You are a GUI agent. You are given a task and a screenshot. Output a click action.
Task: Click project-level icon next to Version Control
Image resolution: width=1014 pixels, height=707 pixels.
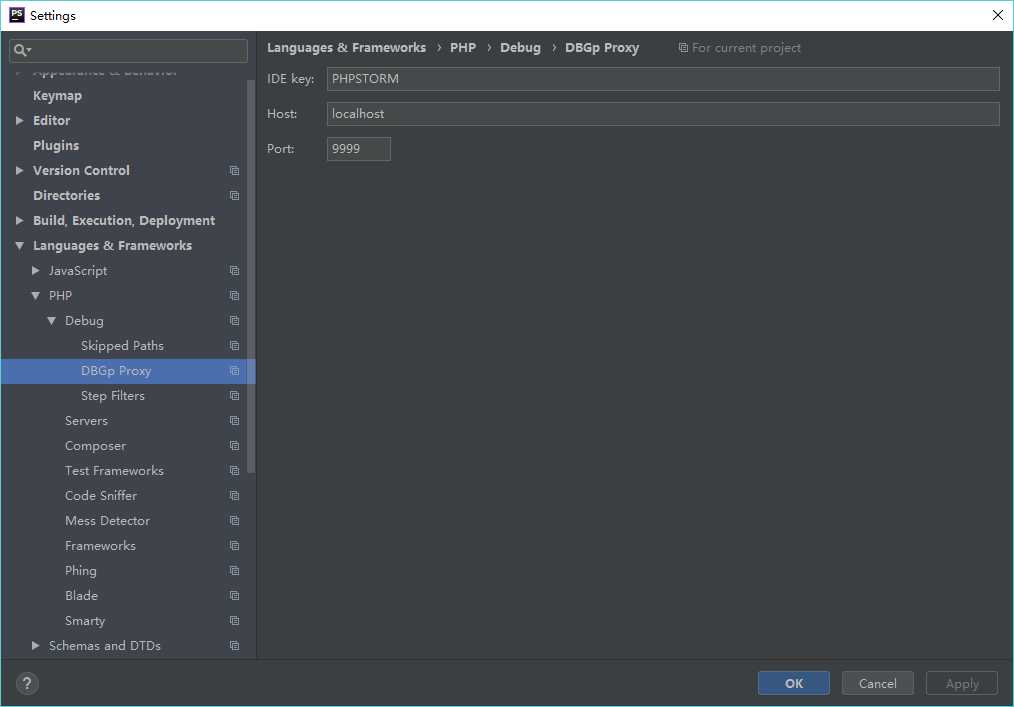coord(234,171)
